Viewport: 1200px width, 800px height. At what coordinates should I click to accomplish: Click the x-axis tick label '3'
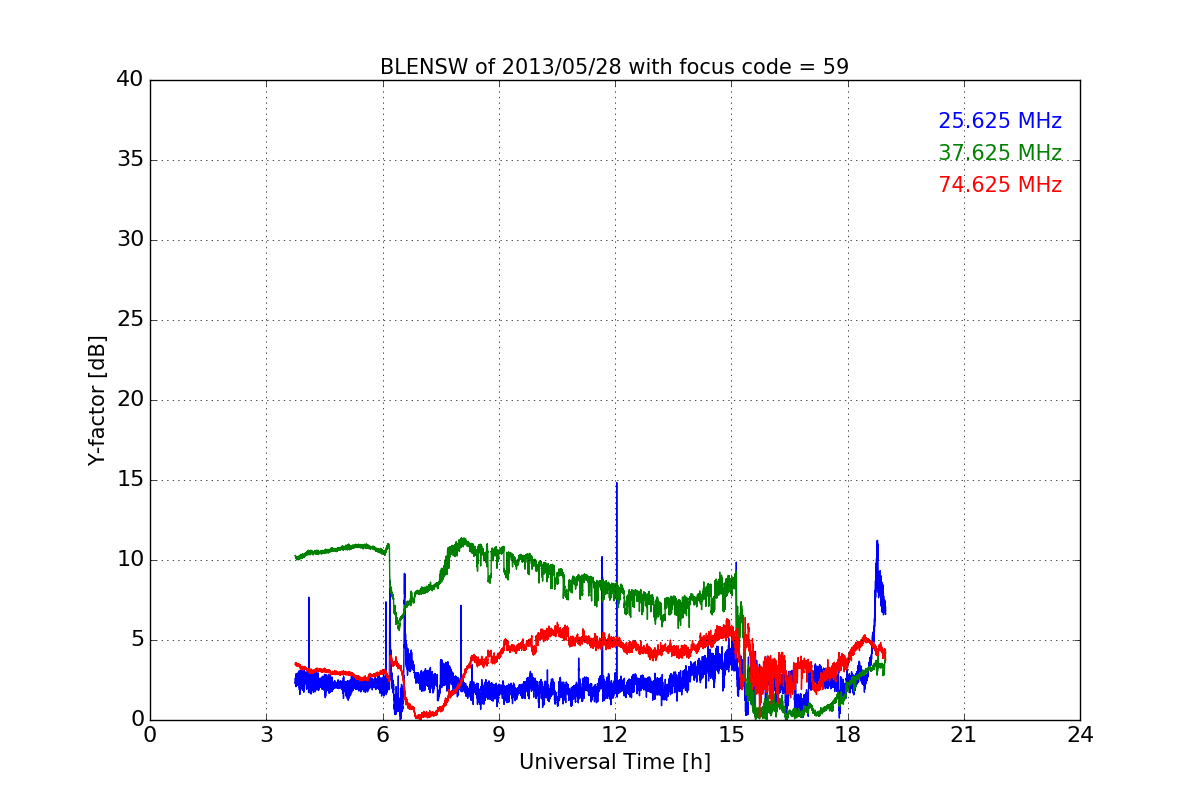click(266, 735)
